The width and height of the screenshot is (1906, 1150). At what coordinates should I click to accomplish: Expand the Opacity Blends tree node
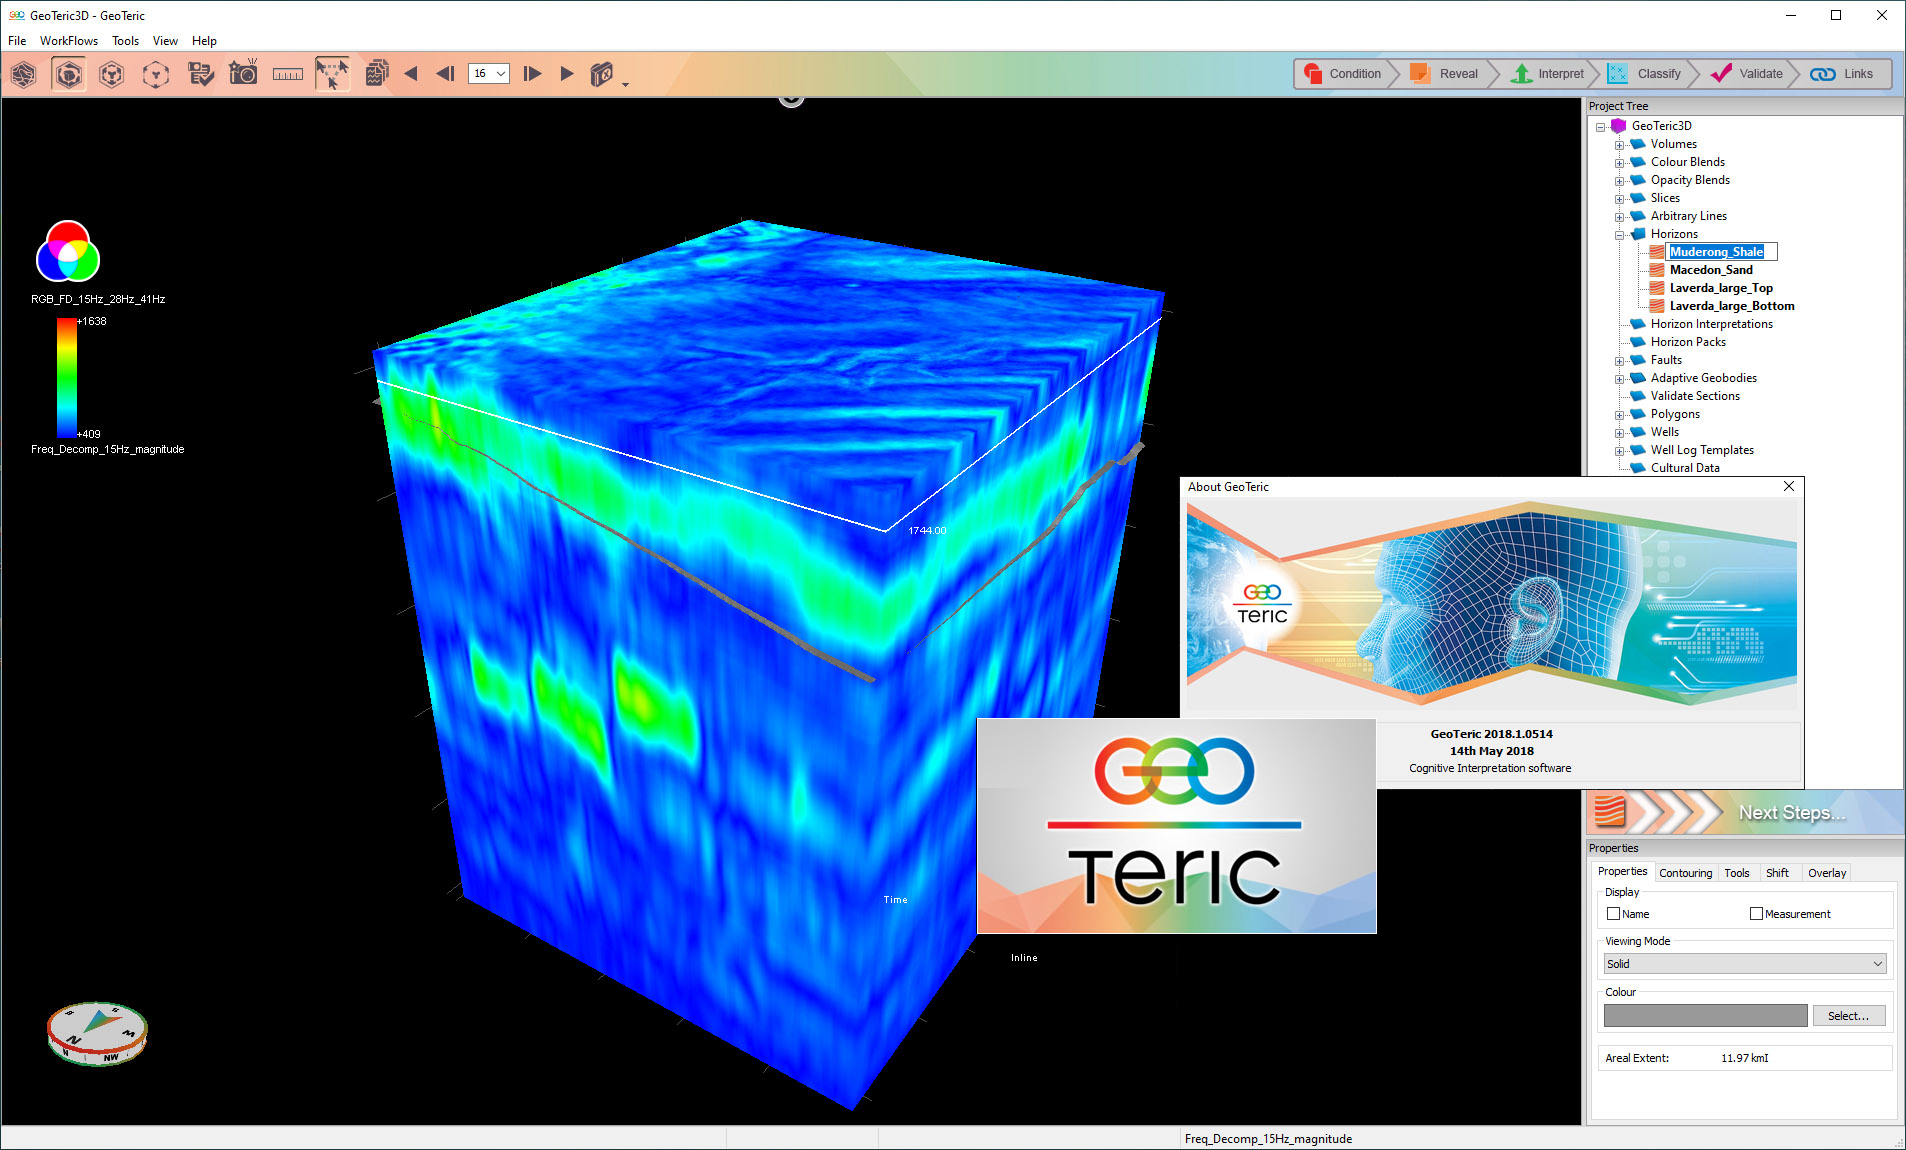(1619, 181)
